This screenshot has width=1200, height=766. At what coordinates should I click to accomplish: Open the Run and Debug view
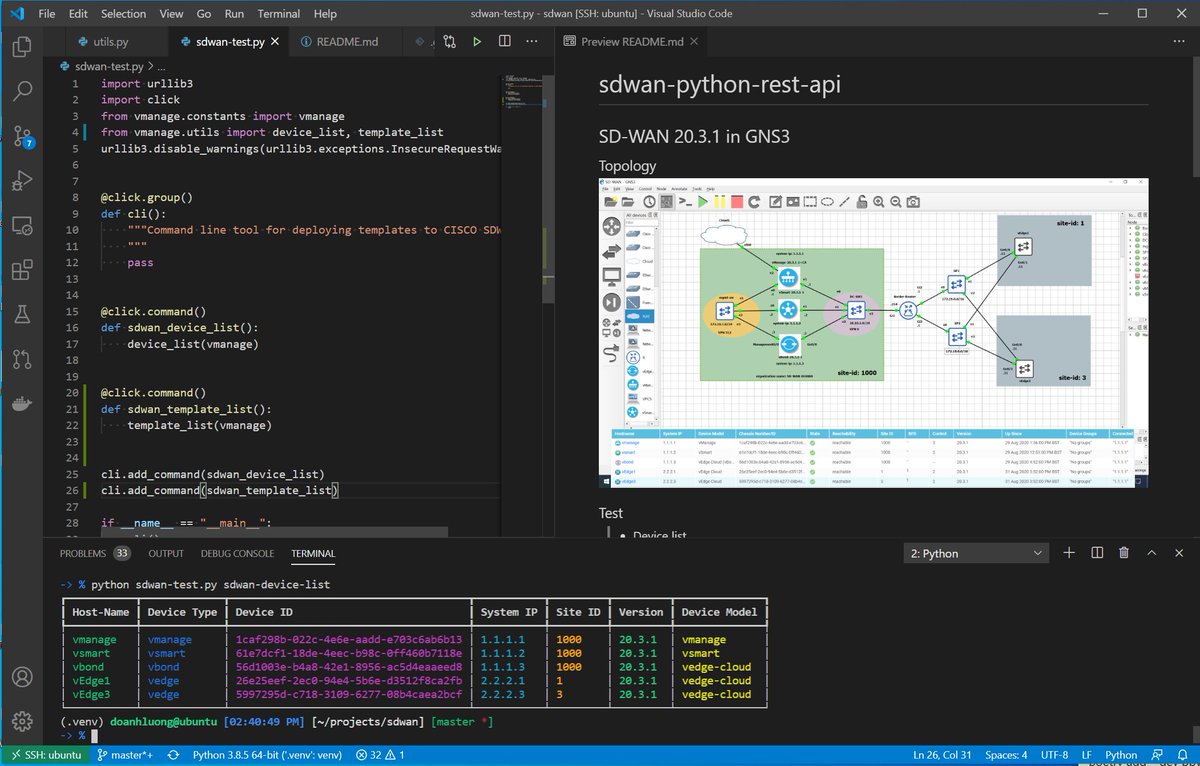22,182
